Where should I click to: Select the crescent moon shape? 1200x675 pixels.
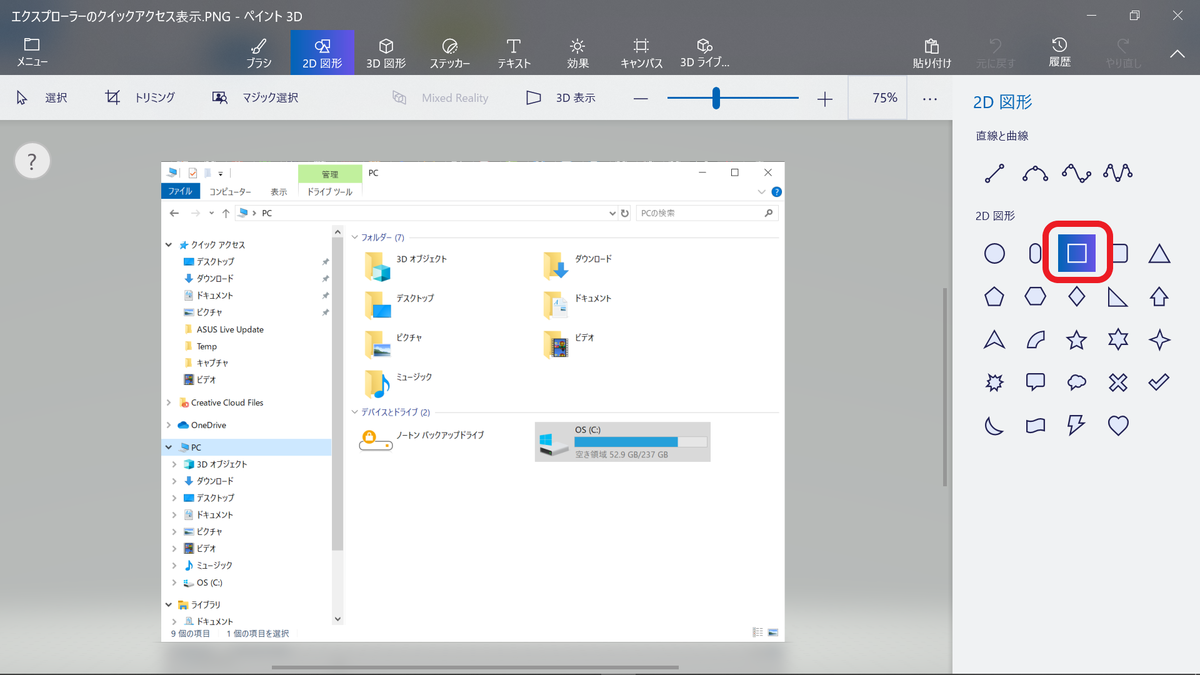[x=994, y=425]
